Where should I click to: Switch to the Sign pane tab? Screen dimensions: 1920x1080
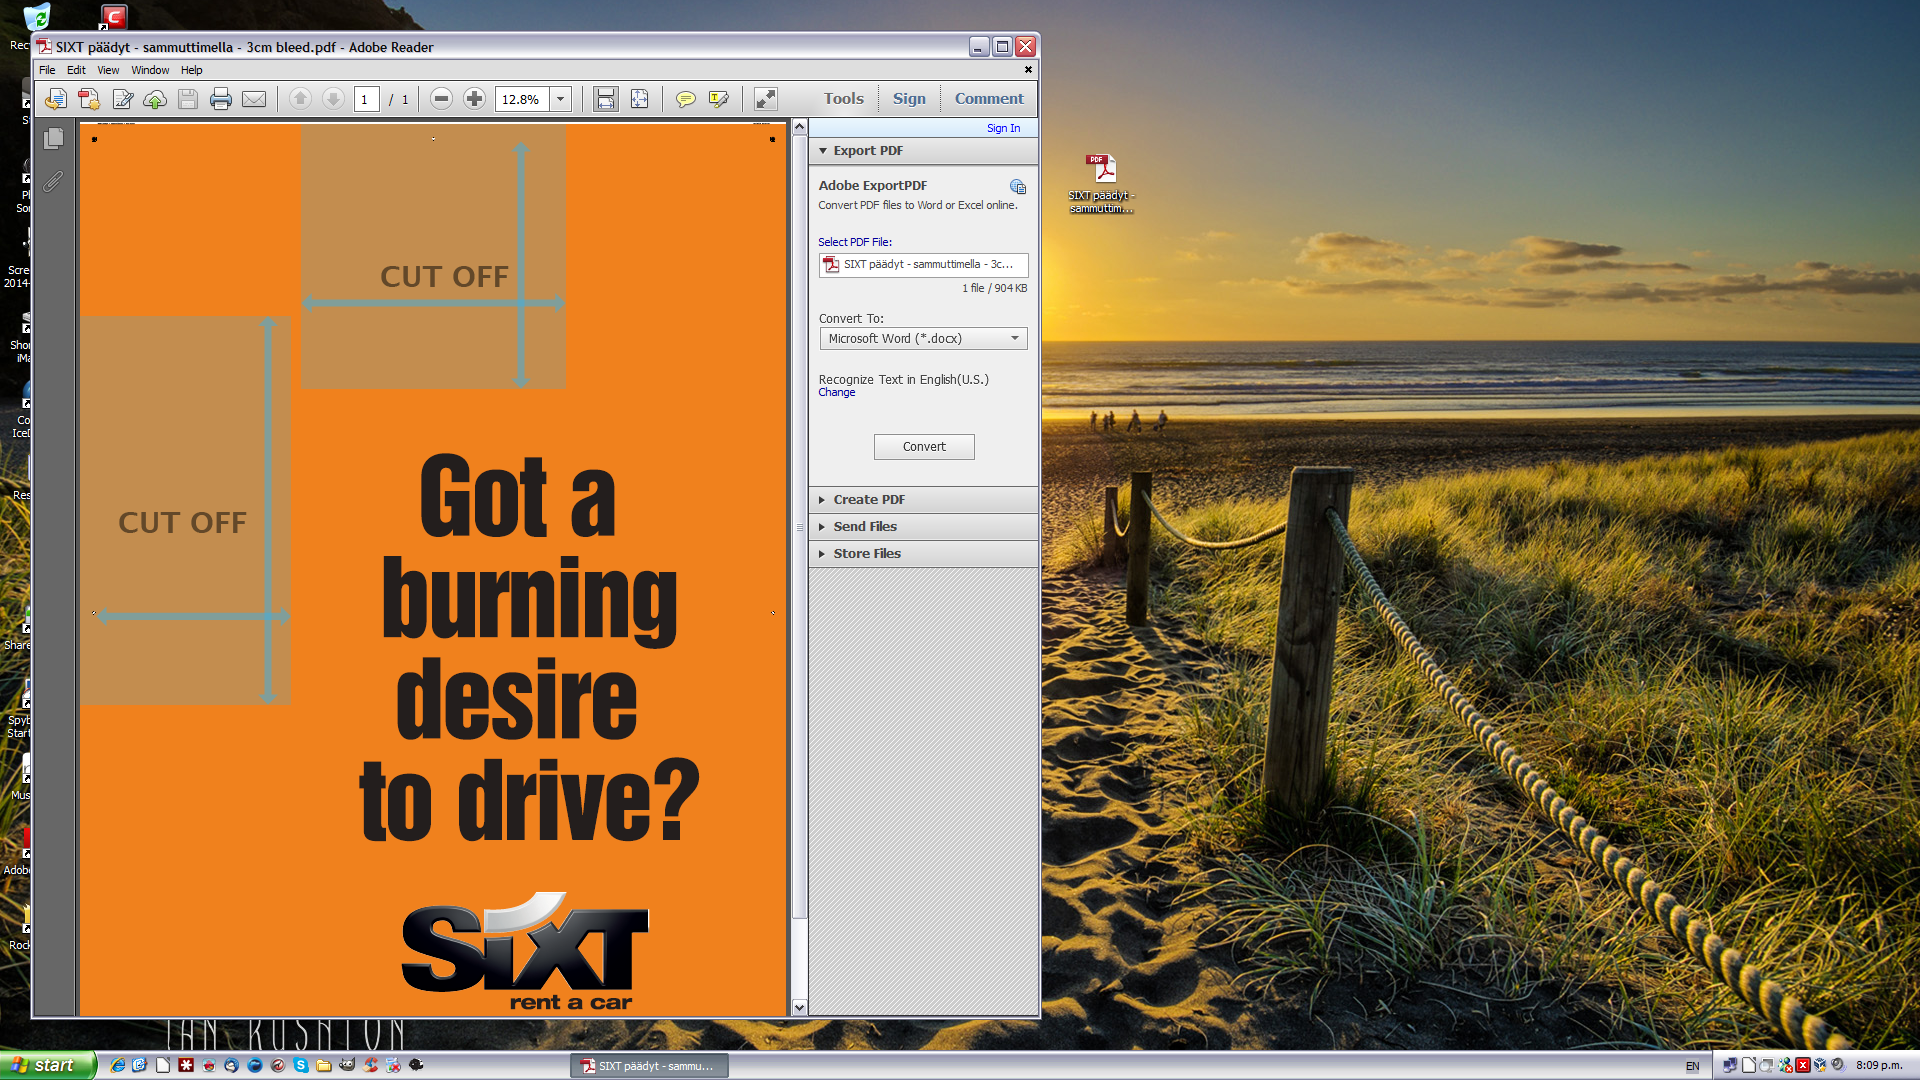point(909,98)
